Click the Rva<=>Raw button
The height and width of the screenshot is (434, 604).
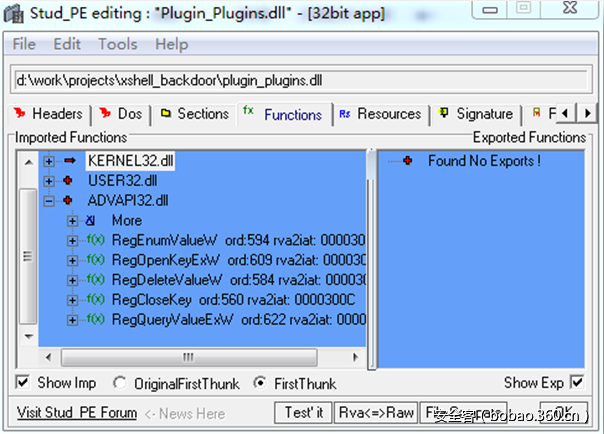point(375,412)
